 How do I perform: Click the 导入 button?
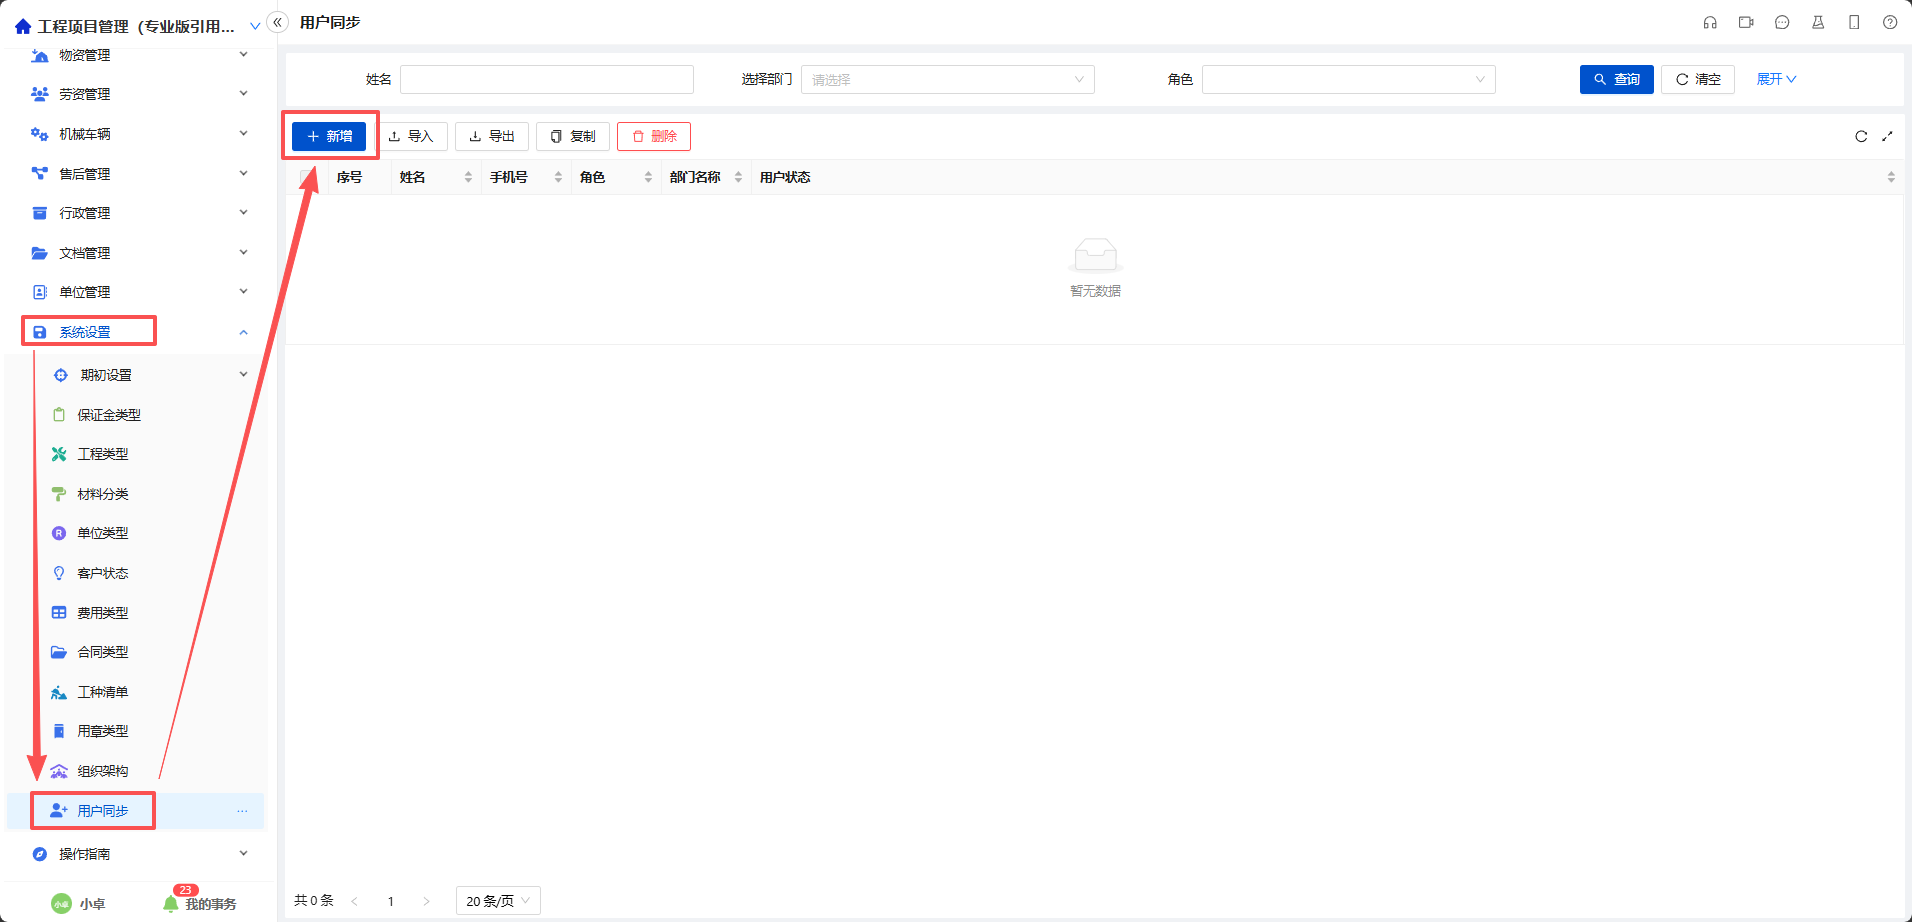click(x=411, y=136)
